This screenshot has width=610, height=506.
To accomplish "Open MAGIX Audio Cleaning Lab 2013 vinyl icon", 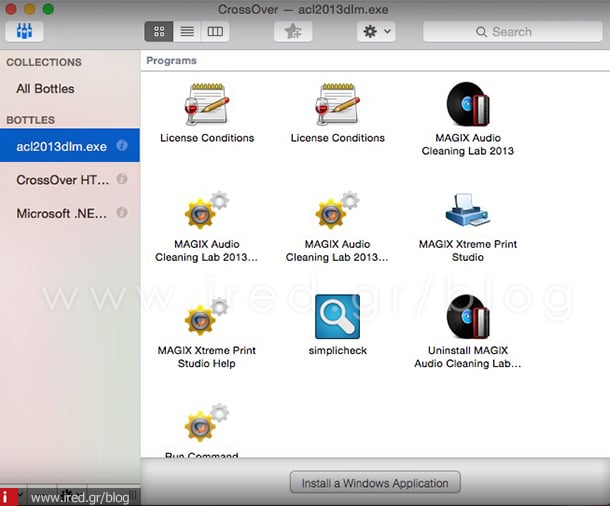I will pos(467,105).
